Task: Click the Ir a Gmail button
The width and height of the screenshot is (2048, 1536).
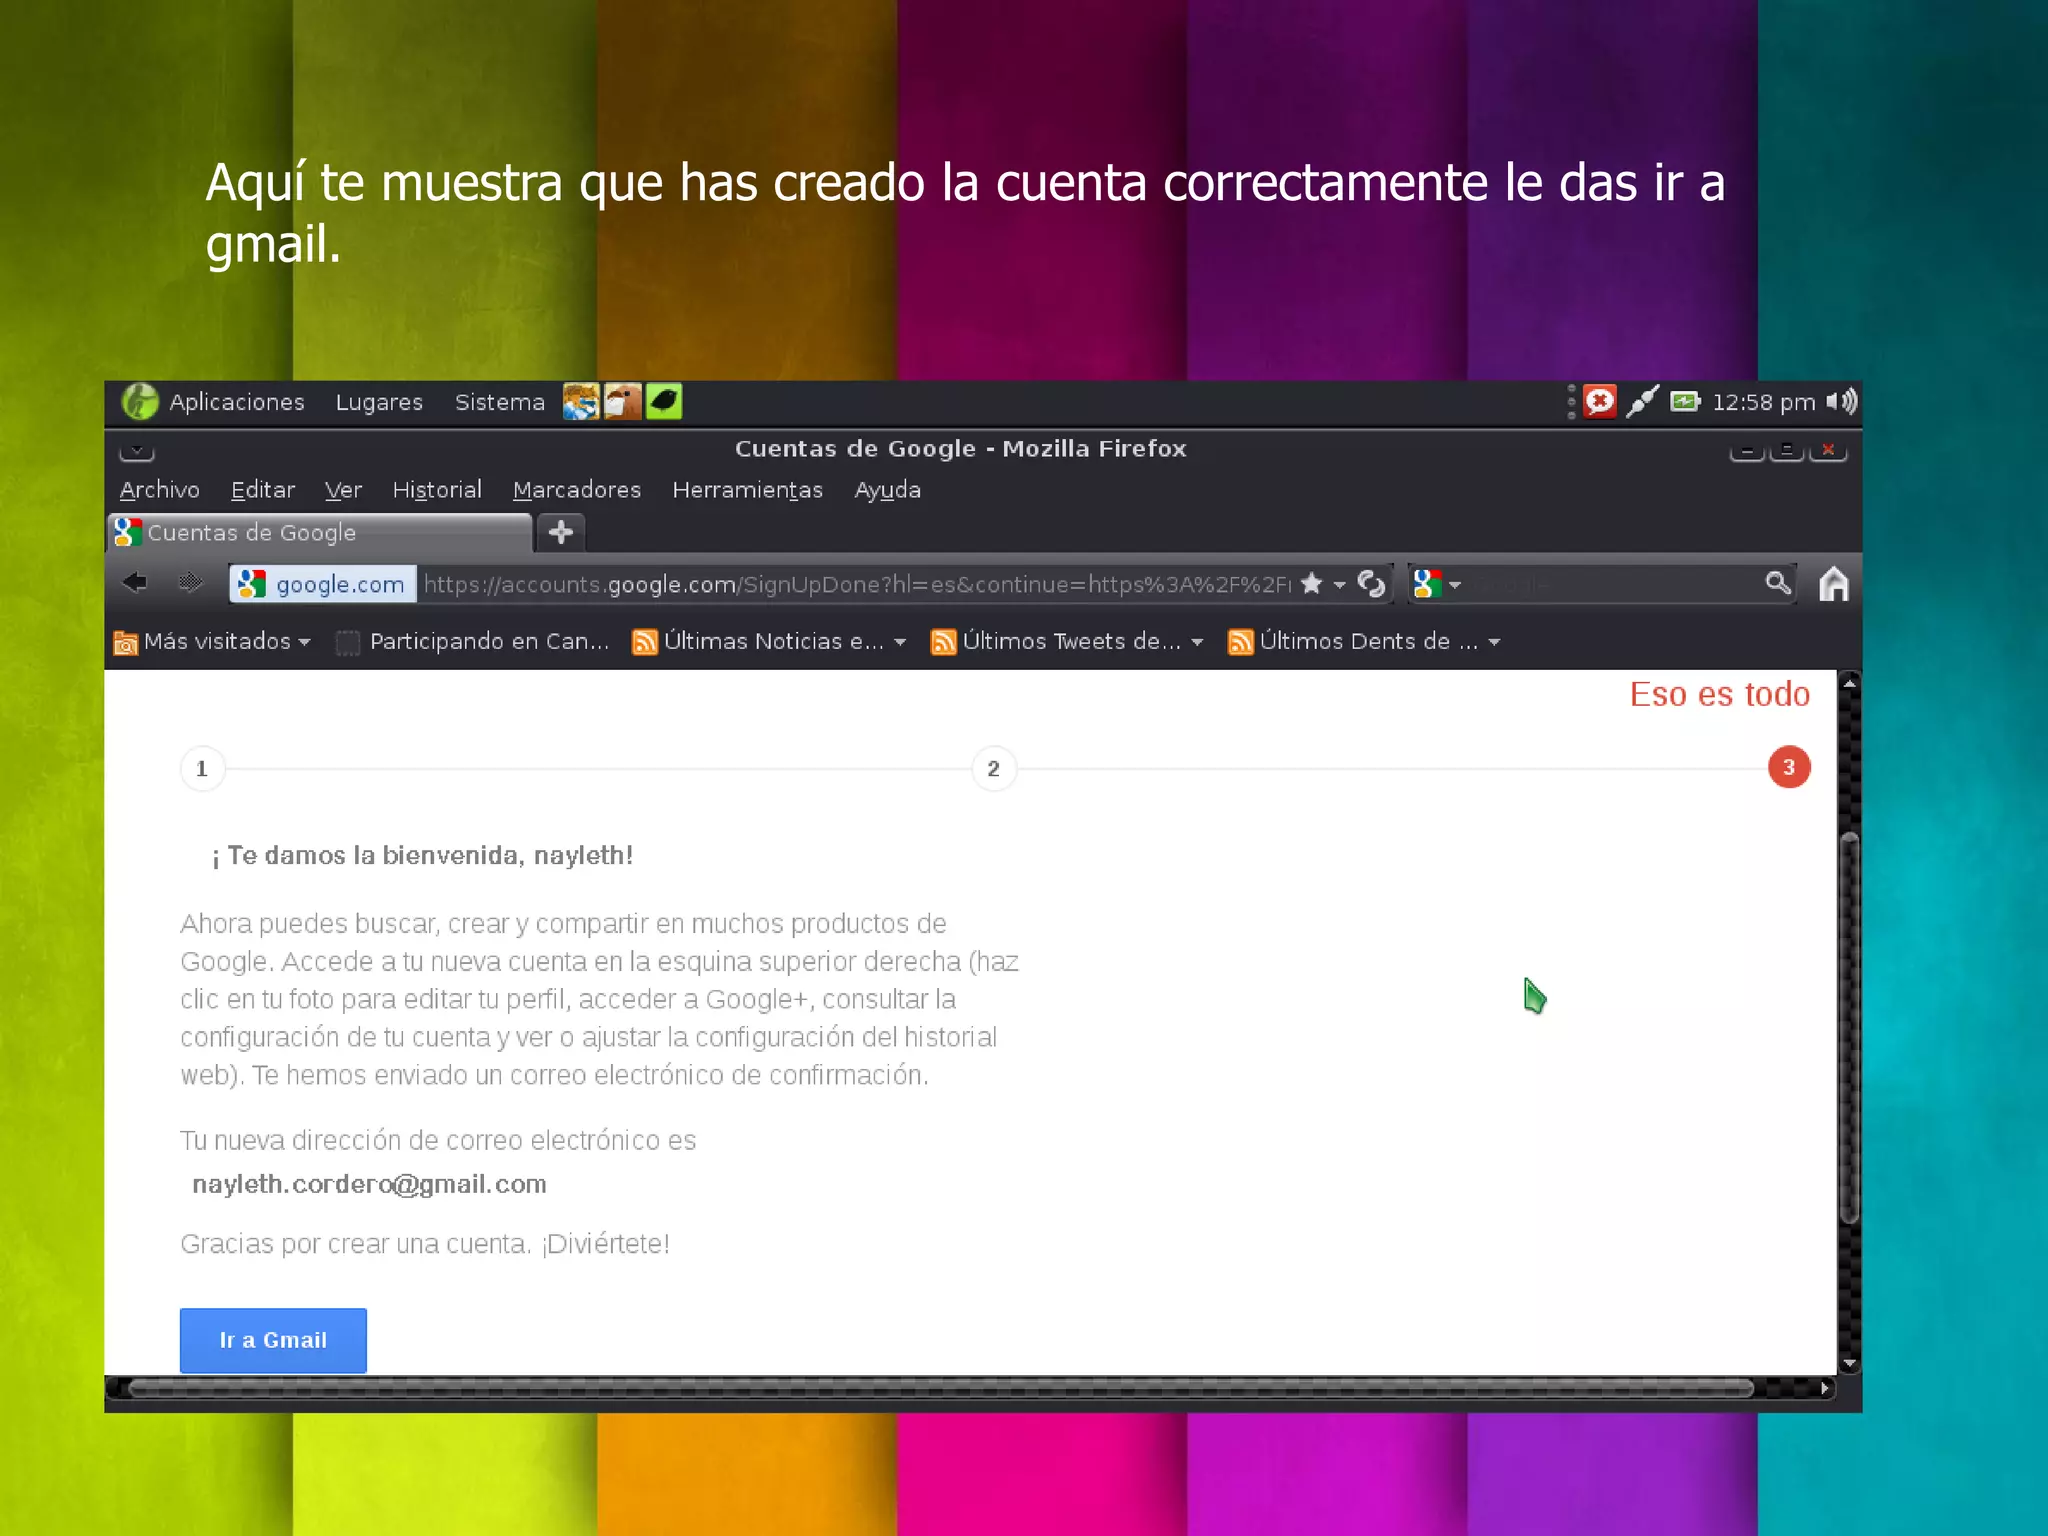Action: pyautogui.click(x=273, y=1340)
